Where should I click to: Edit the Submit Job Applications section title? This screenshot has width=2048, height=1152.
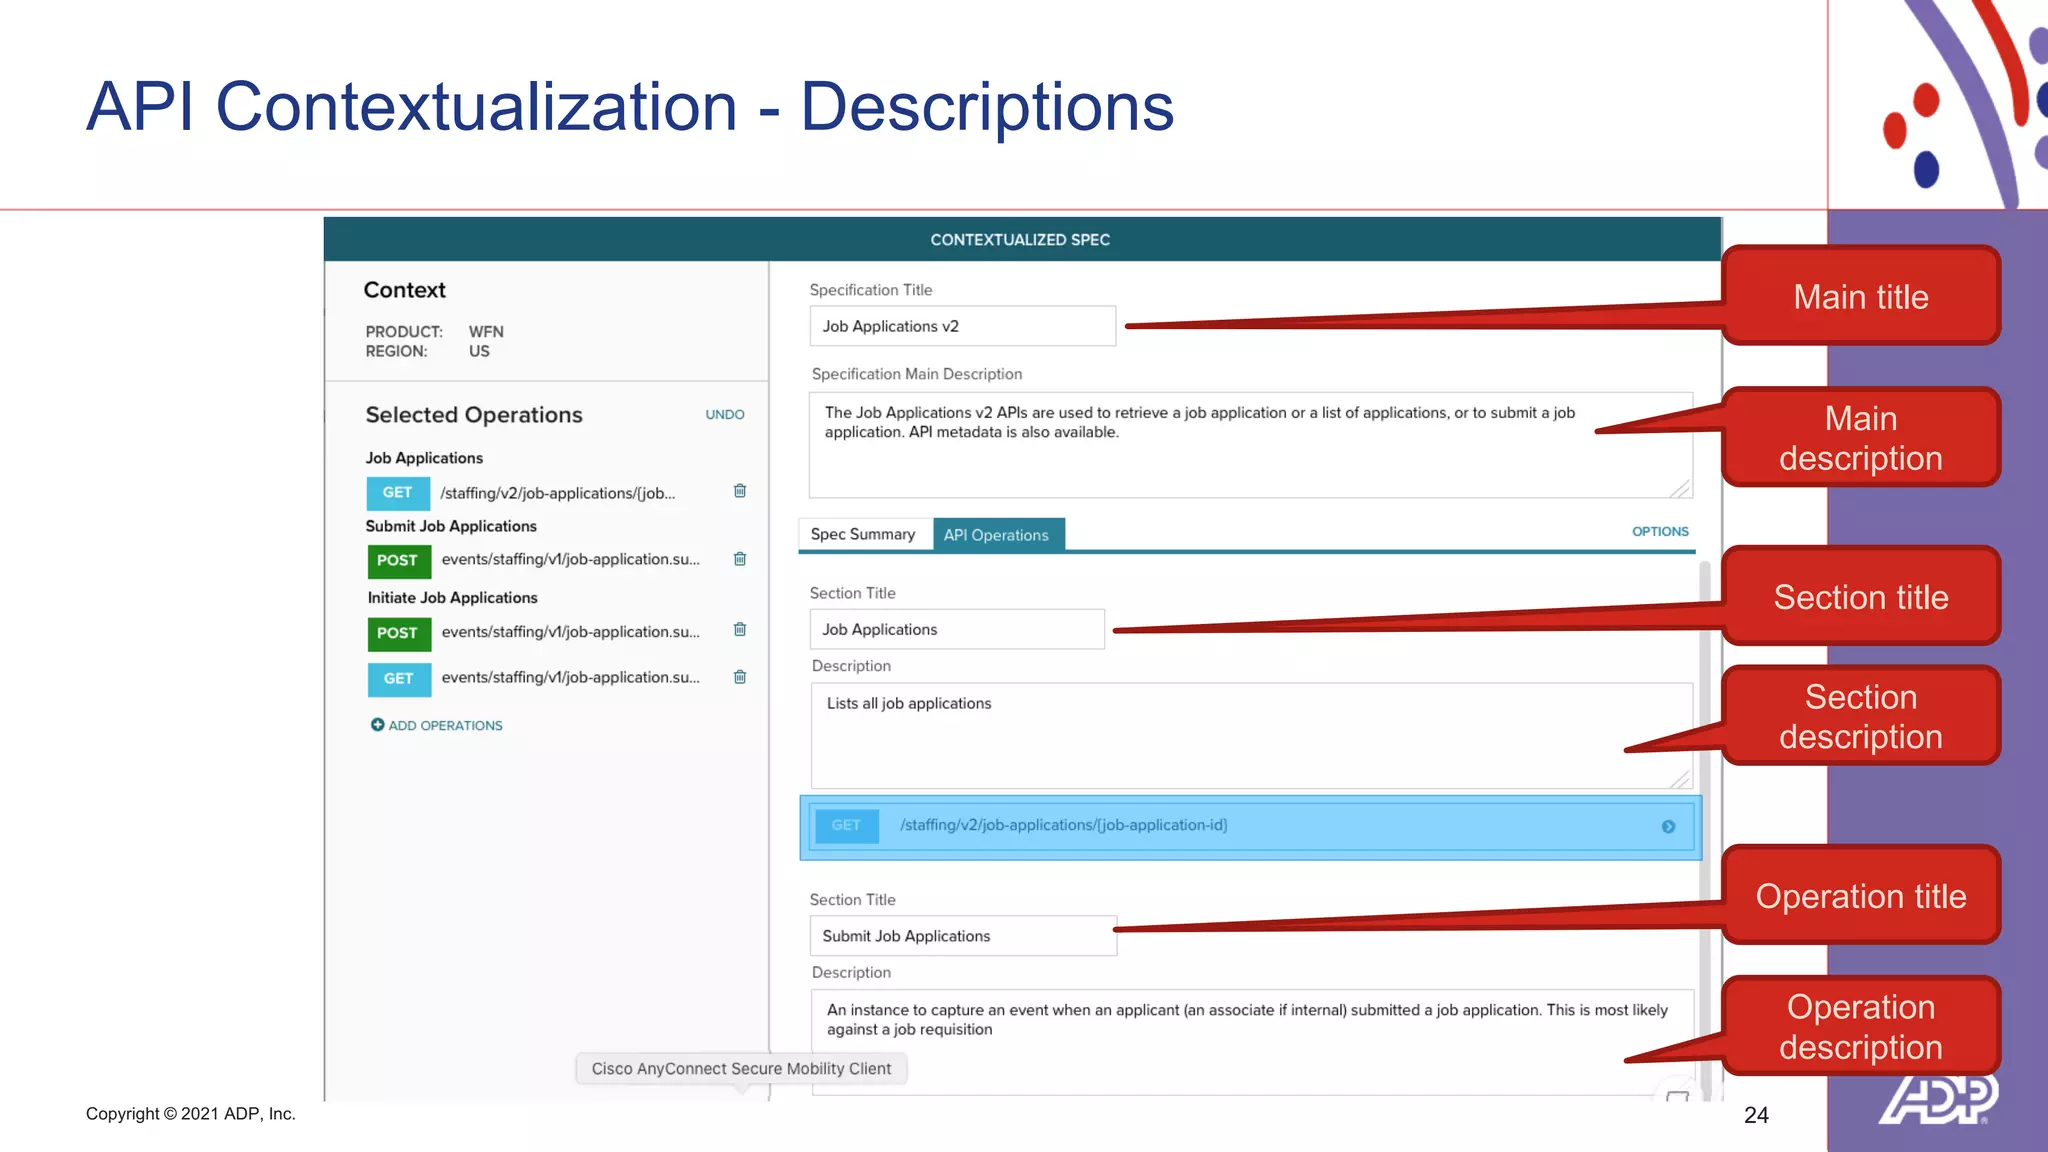click(962, 936)
